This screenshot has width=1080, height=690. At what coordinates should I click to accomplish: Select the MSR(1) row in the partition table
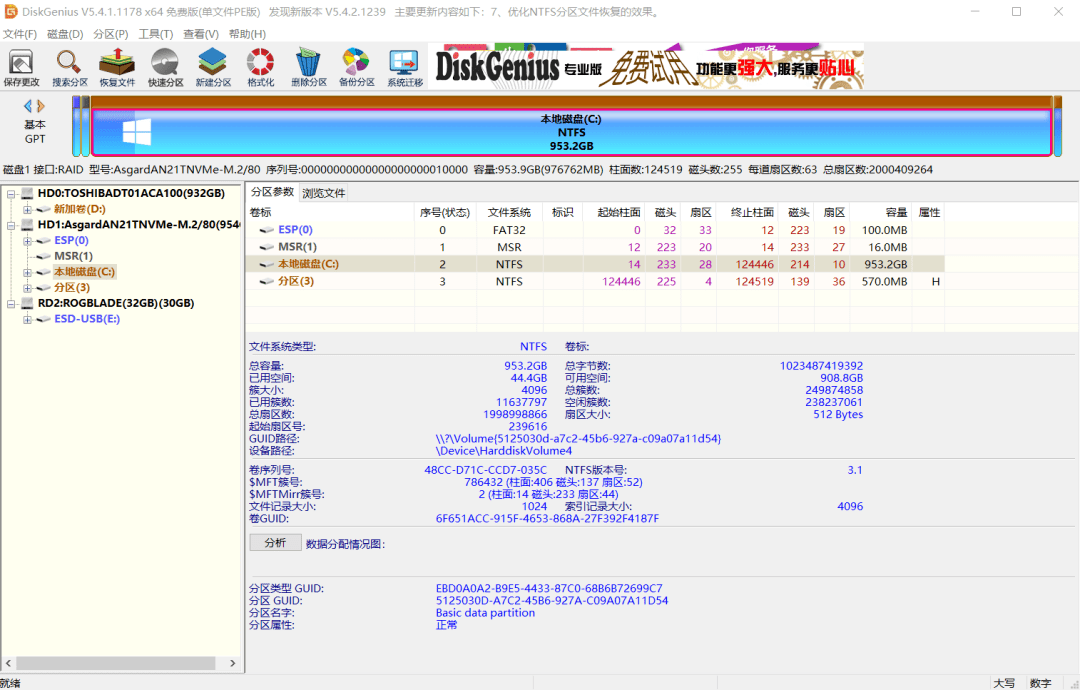pyautogui.click(x=594, y=247)
